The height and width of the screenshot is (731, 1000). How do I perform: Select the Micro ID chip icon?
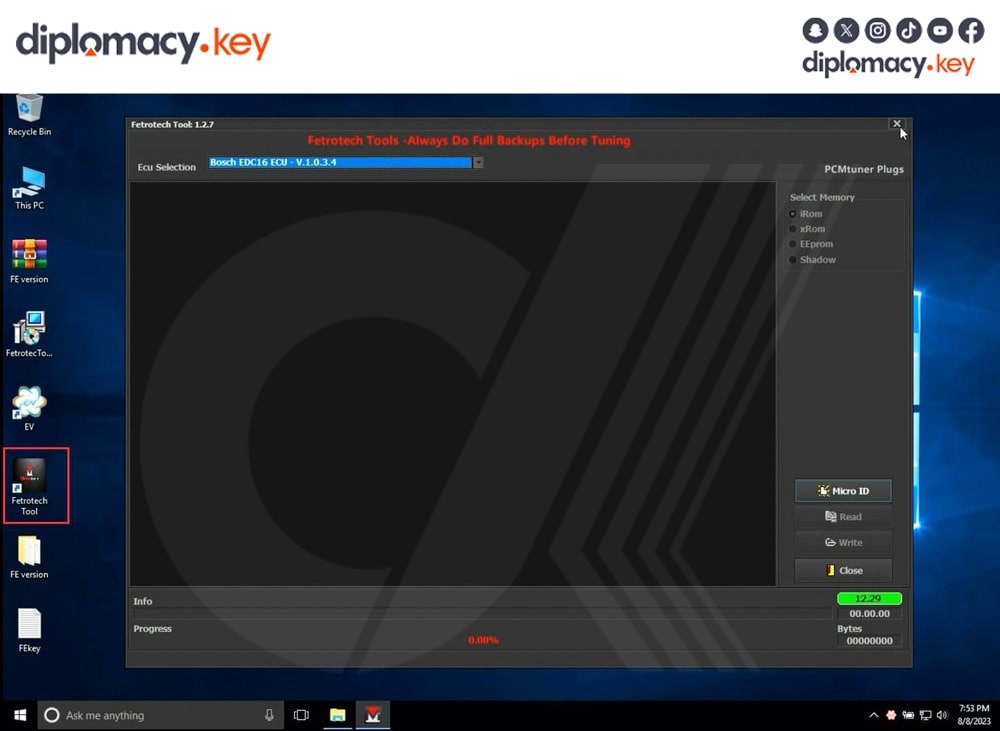(822, 490)
